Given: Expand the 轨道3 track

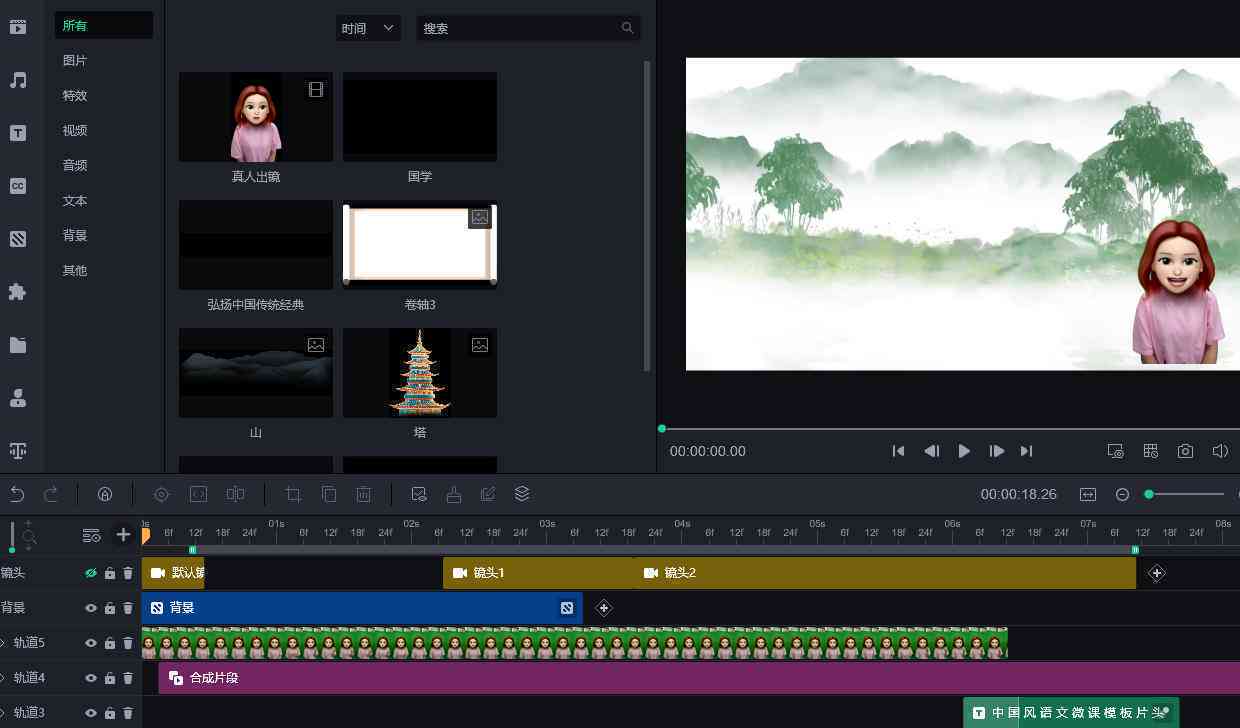Looking at the screenshot, I should [3, 713].
